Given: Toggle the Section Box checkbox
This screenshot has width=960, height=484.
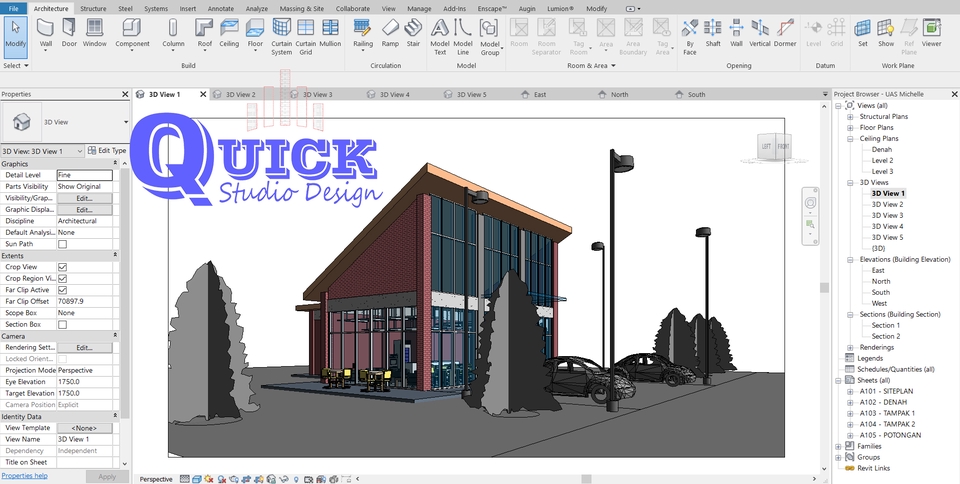Looking at the screenshot, I should pyautogui.click(x=62, y=325).
